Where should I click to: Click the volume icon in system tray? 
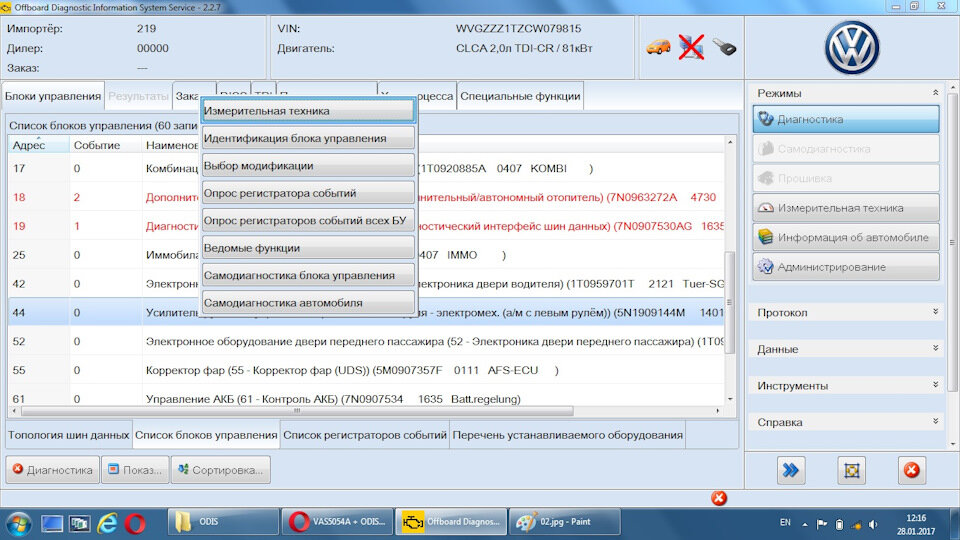(873, 524)
